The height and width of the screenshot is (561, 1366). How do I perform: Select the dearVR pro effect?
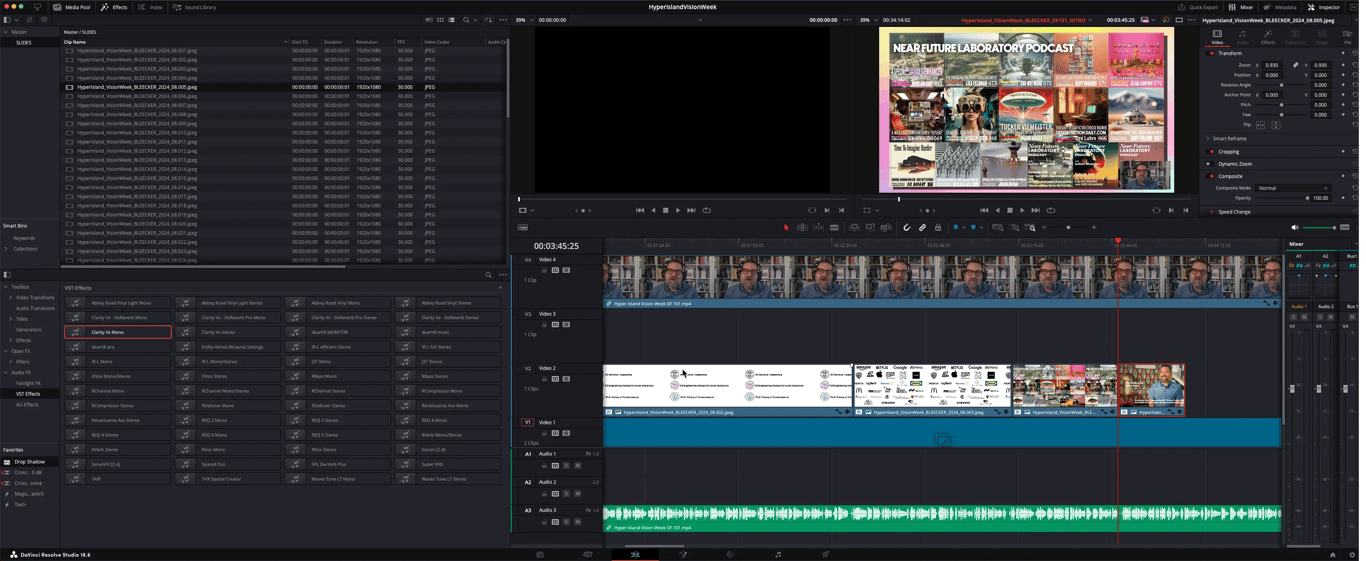click(117, 346)
